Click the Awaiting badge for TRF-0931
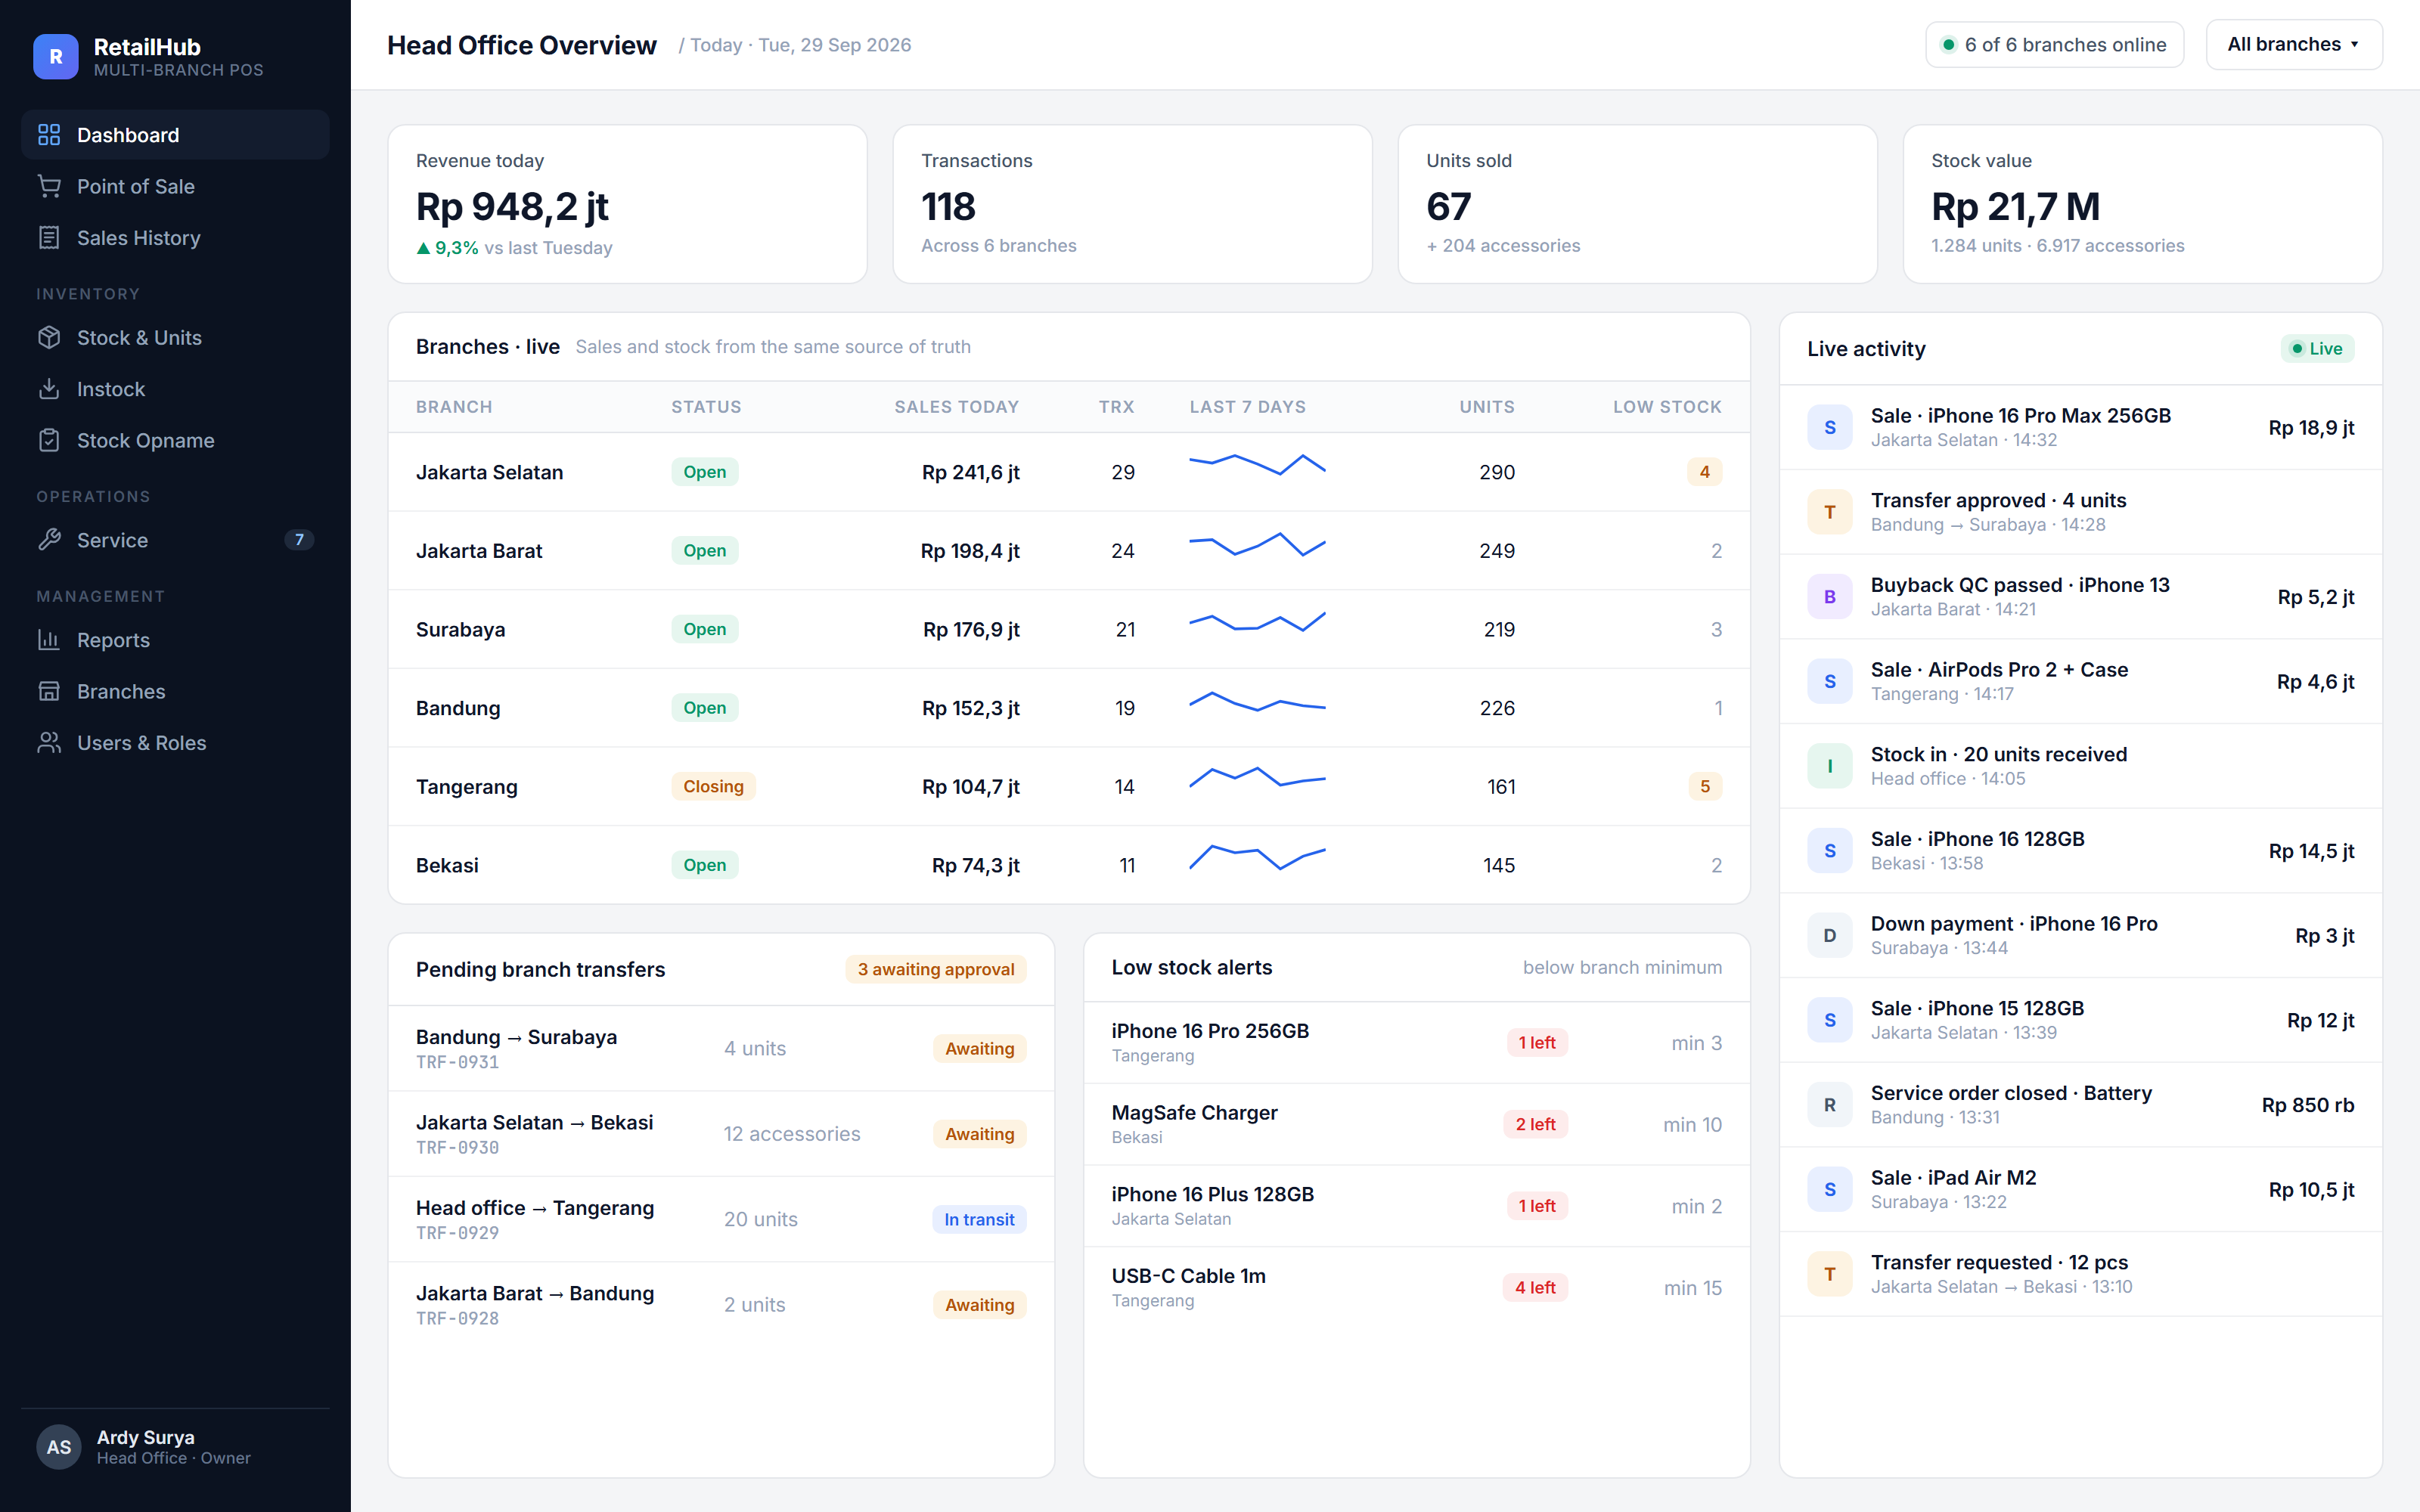Image resolution: width=2420 pixels, height=1512 pixels. (x=979, y=1048)
